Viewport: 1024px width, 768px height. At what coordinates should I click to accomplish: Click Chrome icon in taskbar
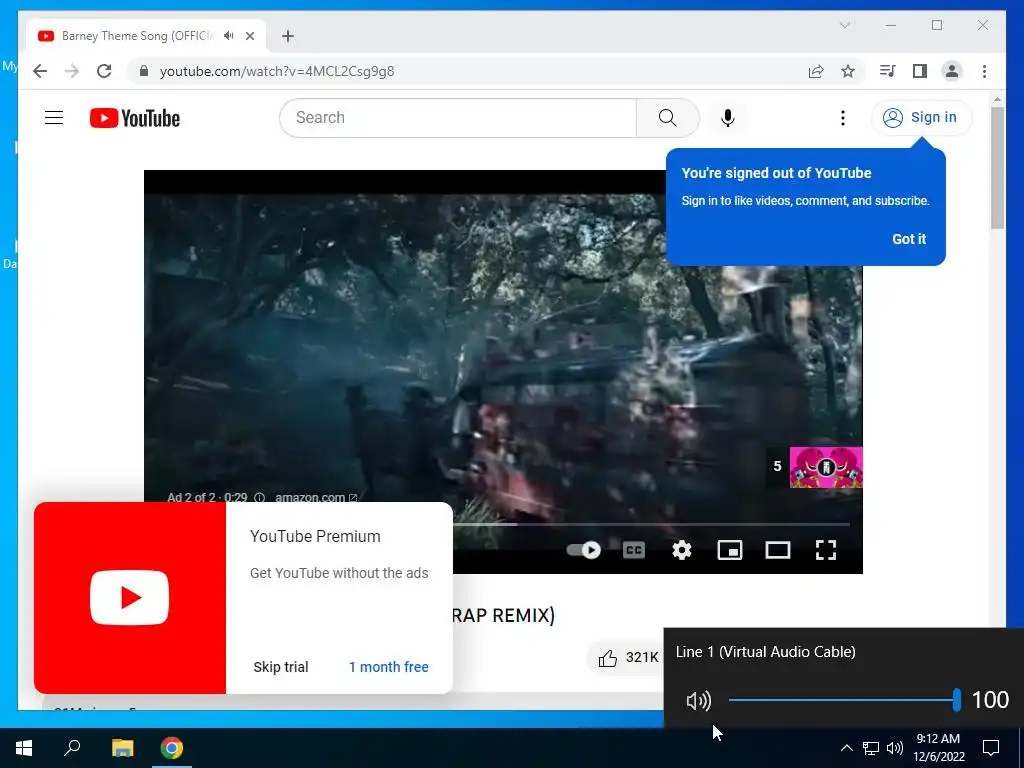click(x=172, y=748)
